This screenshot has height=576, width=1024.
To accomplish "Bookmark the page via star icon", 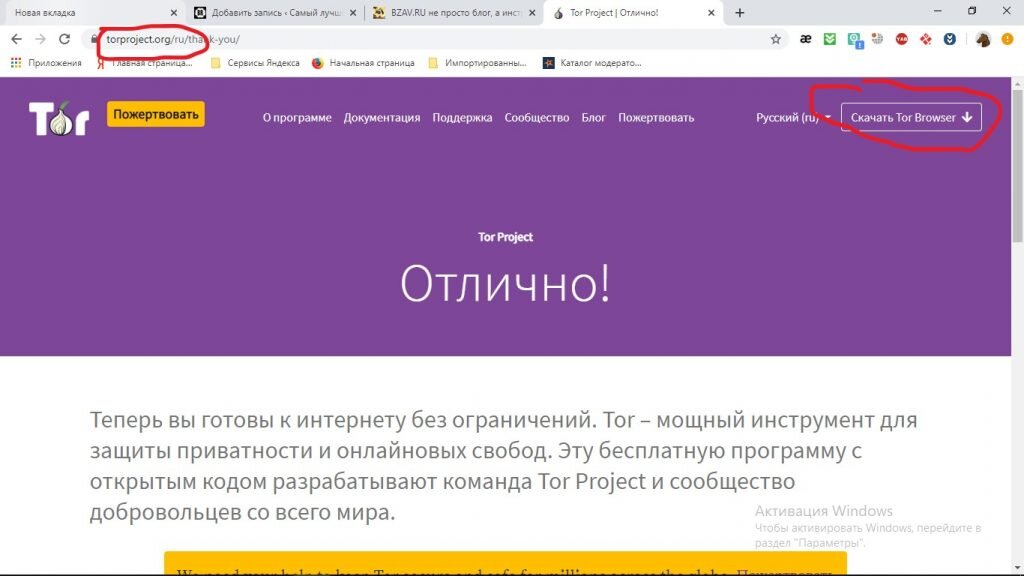I will point(775,38).
